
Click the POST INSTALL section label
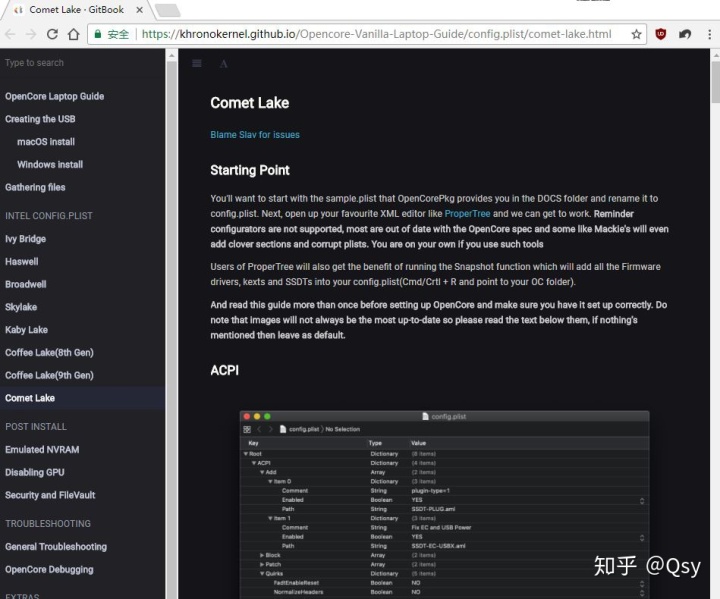tap(36, 427)
